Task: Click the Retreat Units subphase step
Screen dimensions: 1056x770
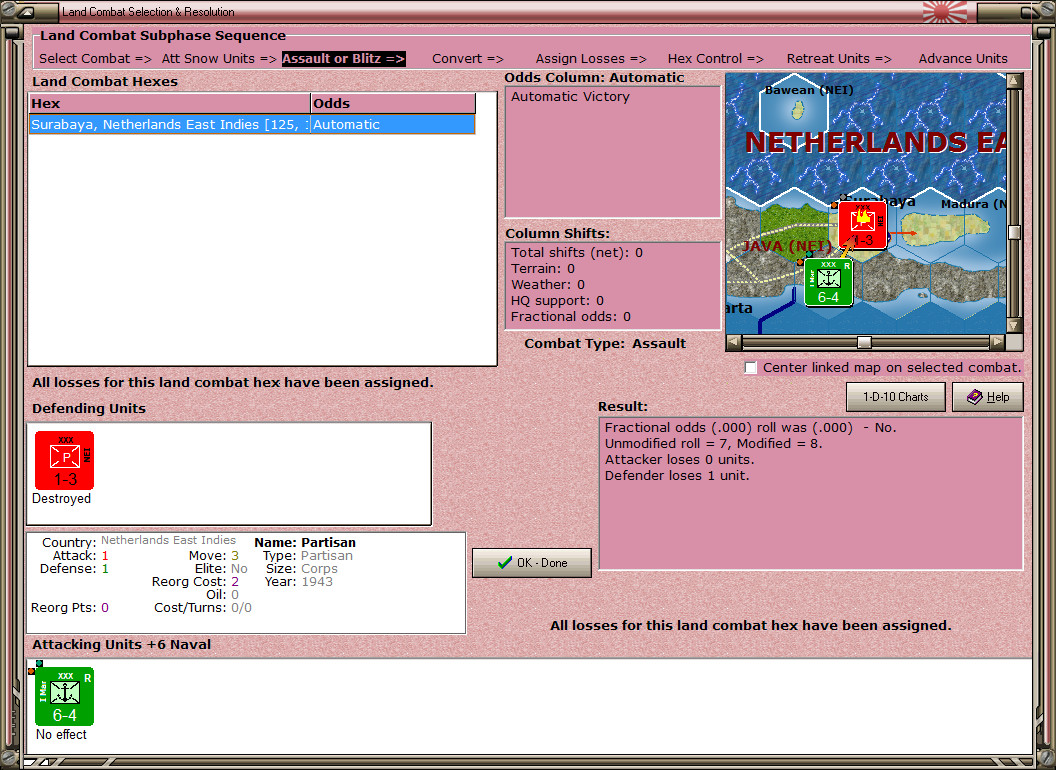Action: (839, 59)
